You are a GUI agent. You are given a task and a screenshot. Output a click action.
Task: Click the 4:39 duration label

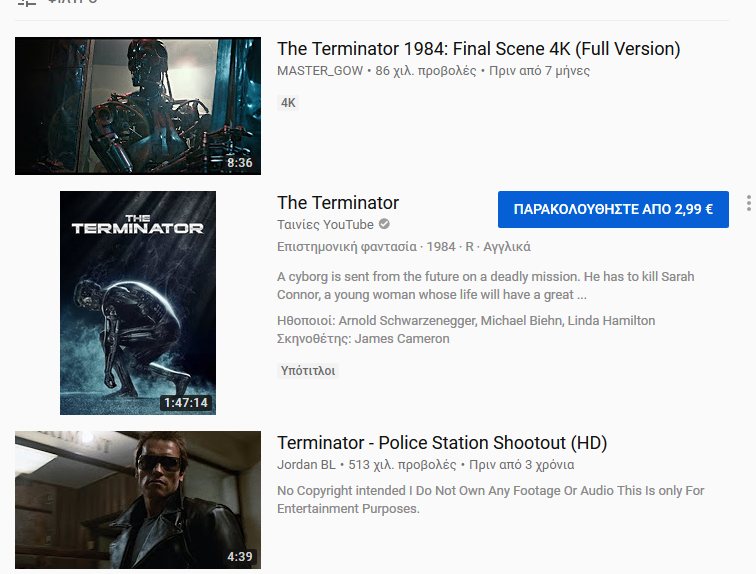click(240, 557)
